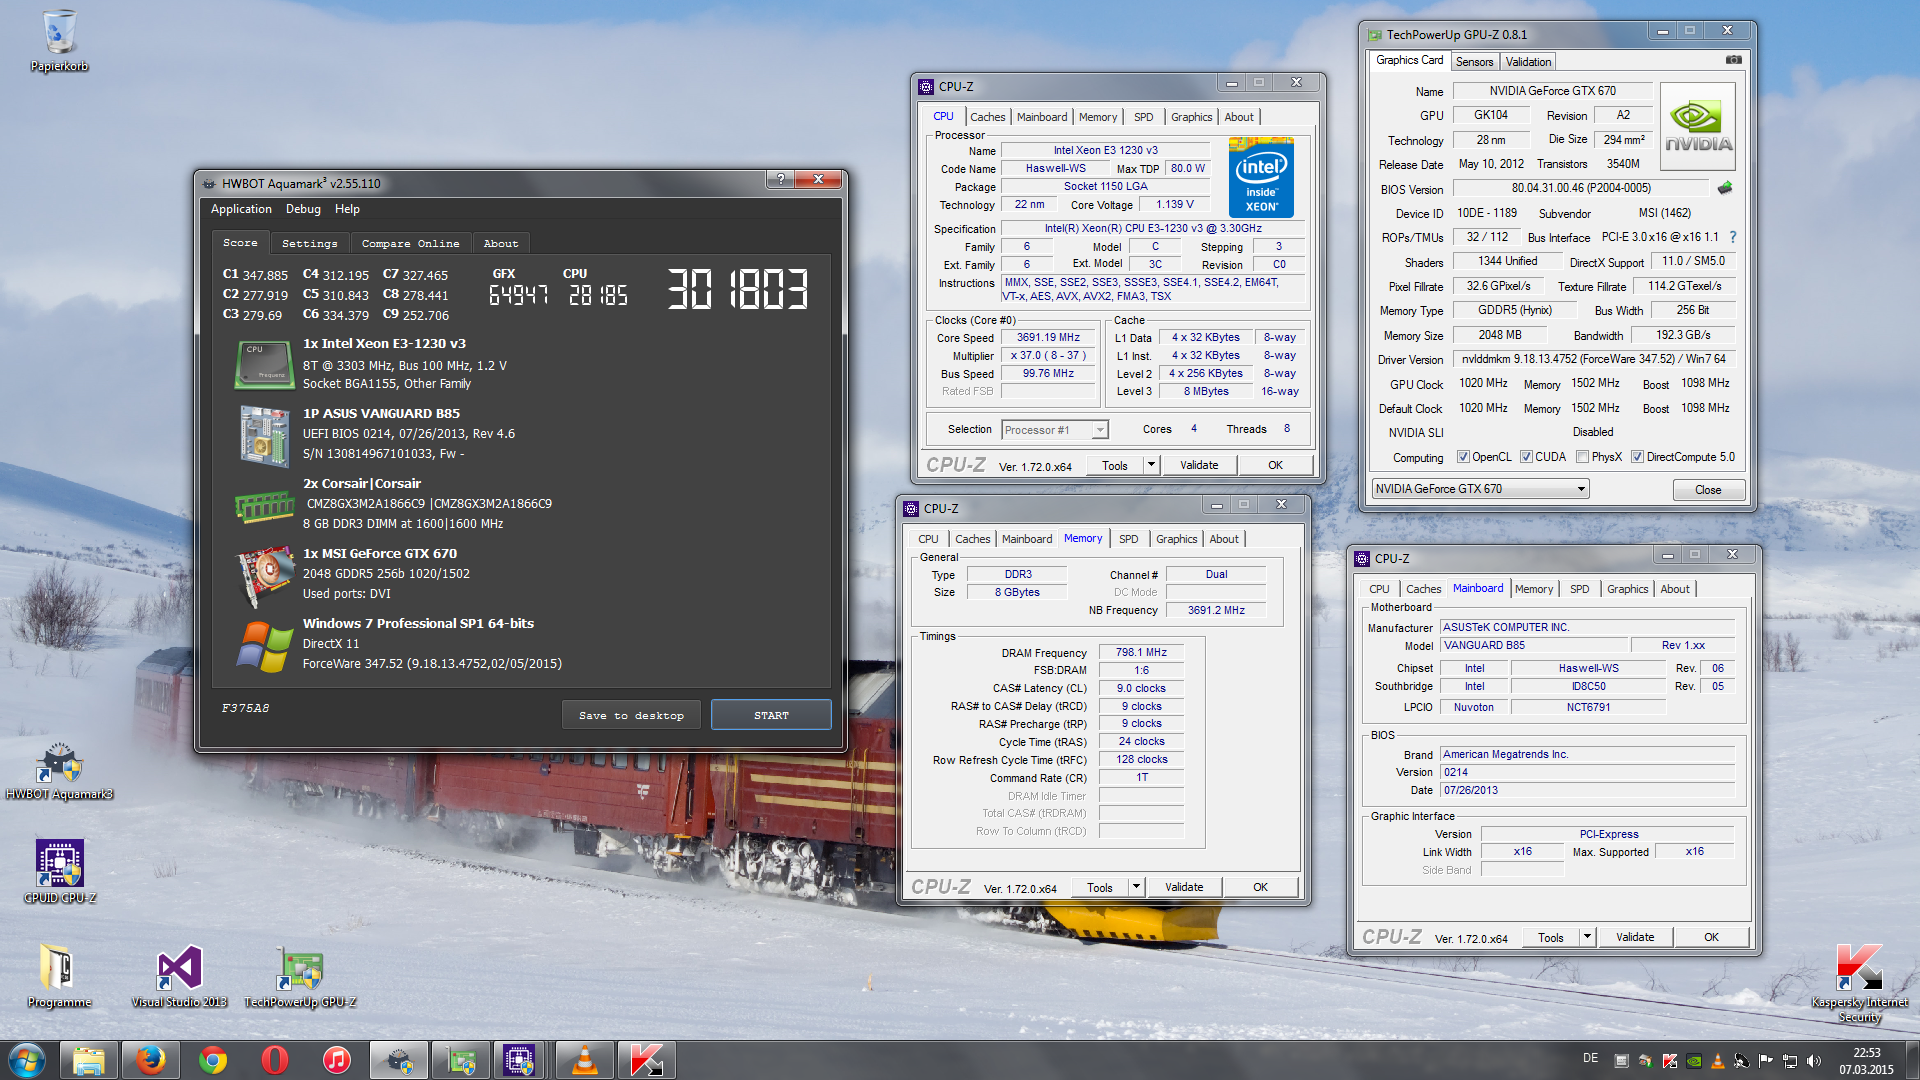Image resolution: width=1920 pixels, height=1080 pixels.
Task: Toggle the PhysX checkbox in GPU-Z
Action: pos(1582,457)
